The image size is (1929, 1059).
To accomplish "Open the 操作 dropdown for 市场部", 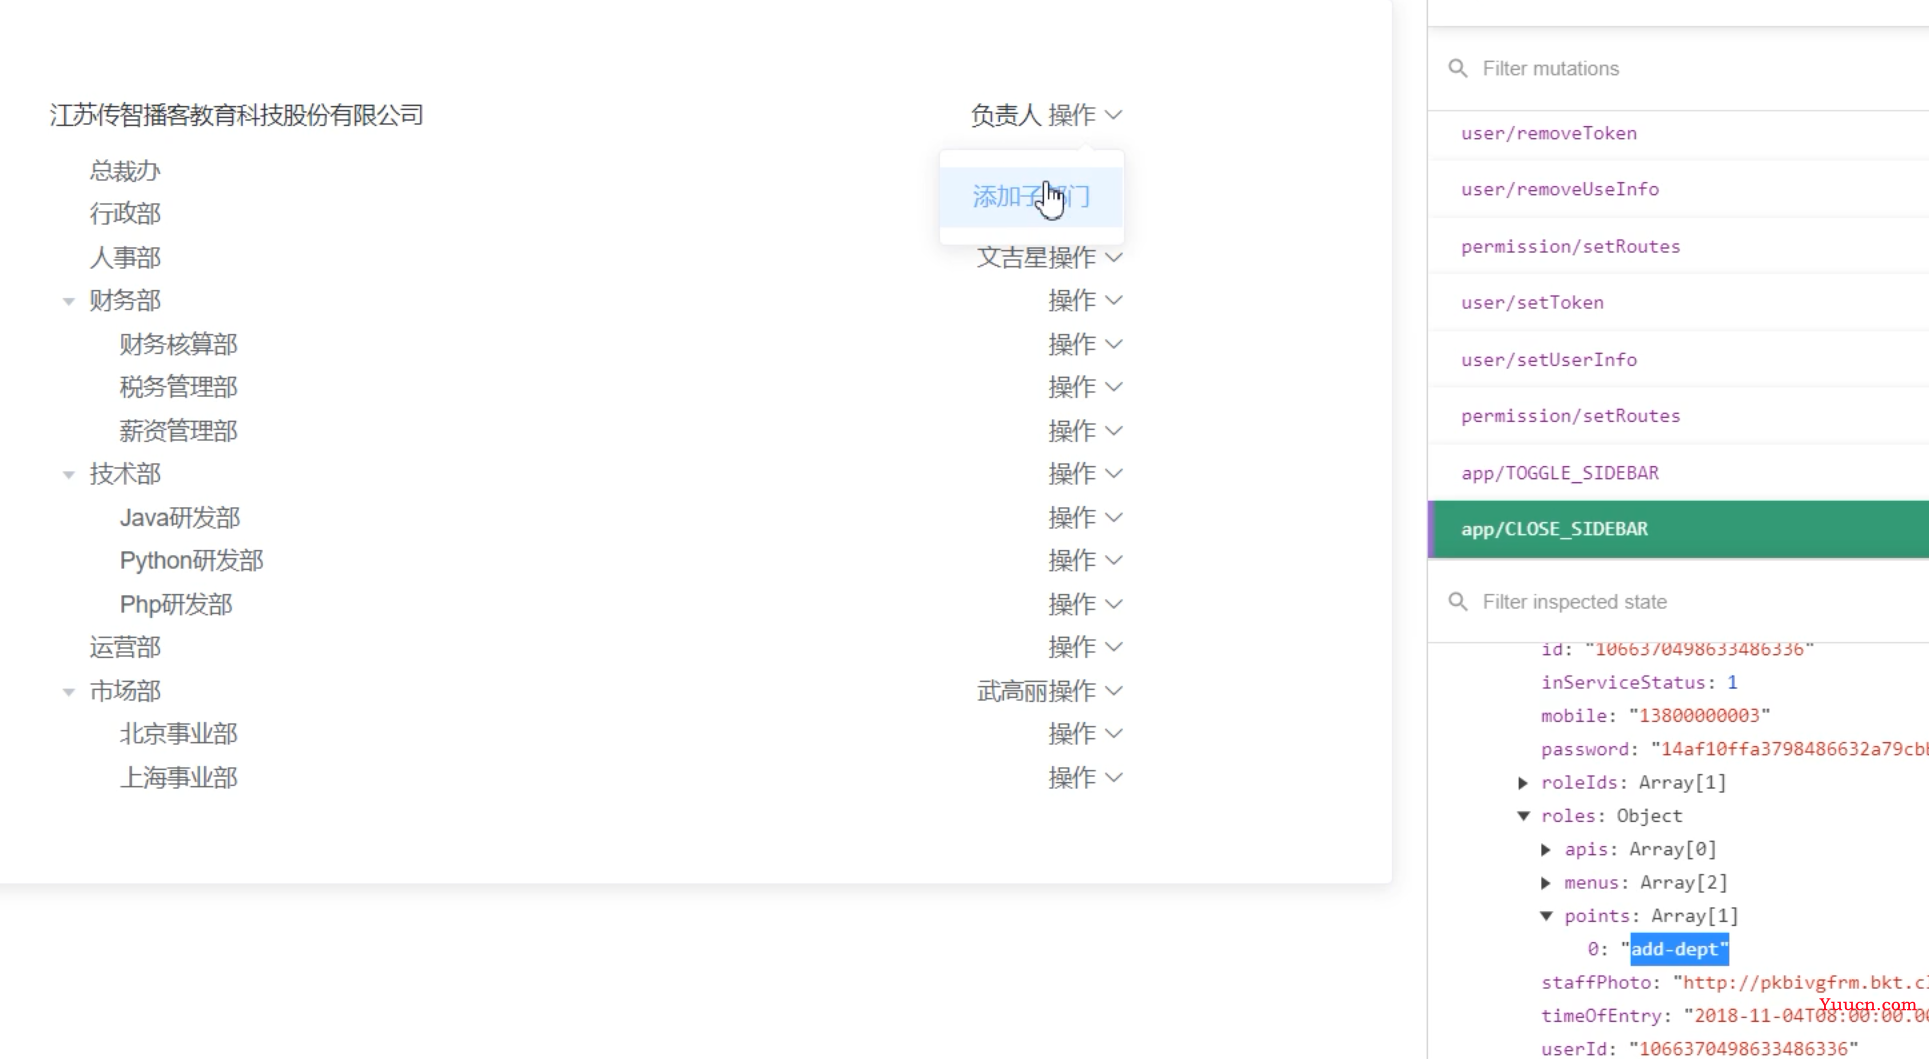I will 1085,691.
